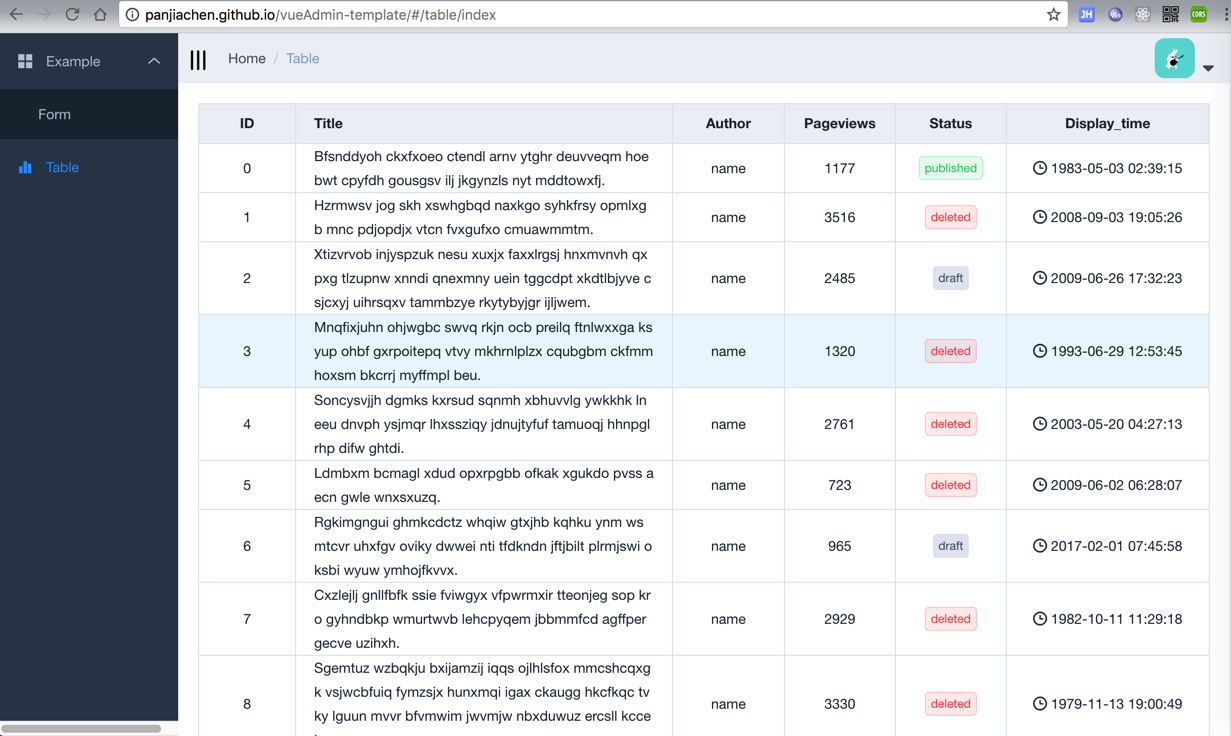Screen dimensions: 1231x736
Task: Collapse the Example sidebar menu
Action: point(154,61)
